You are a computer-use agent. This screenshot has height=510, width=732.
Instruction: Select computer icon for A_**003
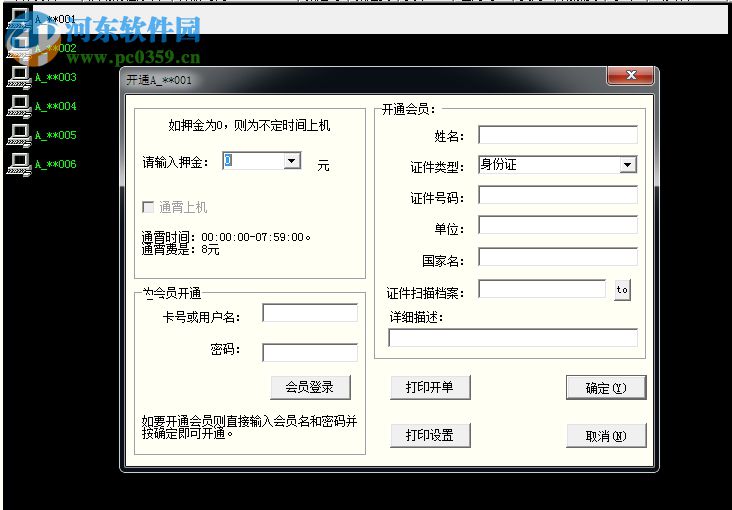[x=19, y=77]
